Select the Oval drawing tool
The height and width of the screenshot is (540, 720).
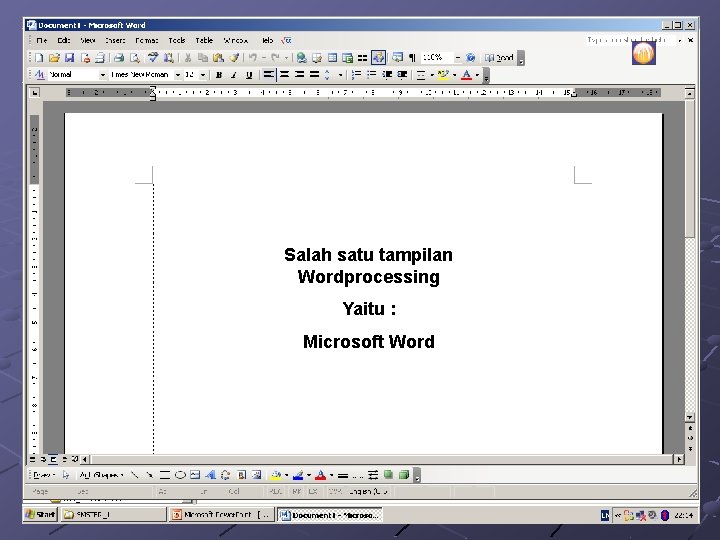tap(180, 475)
